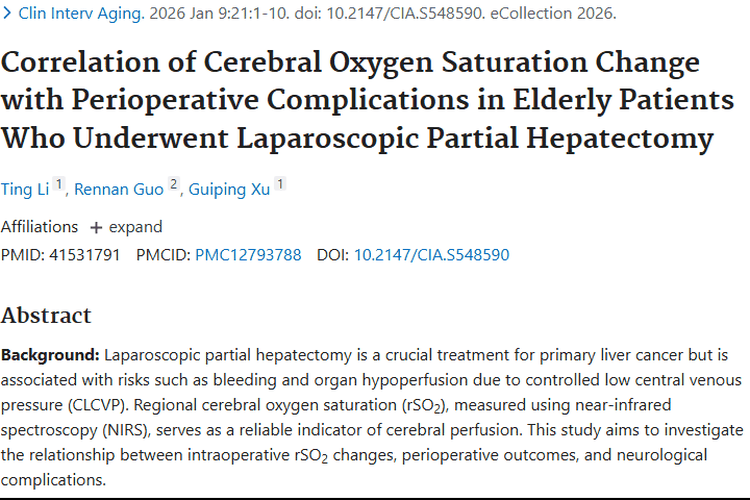Click the plus icon beside expand
This screenshot has height=500, width=750.
click(x=96, y=227)
